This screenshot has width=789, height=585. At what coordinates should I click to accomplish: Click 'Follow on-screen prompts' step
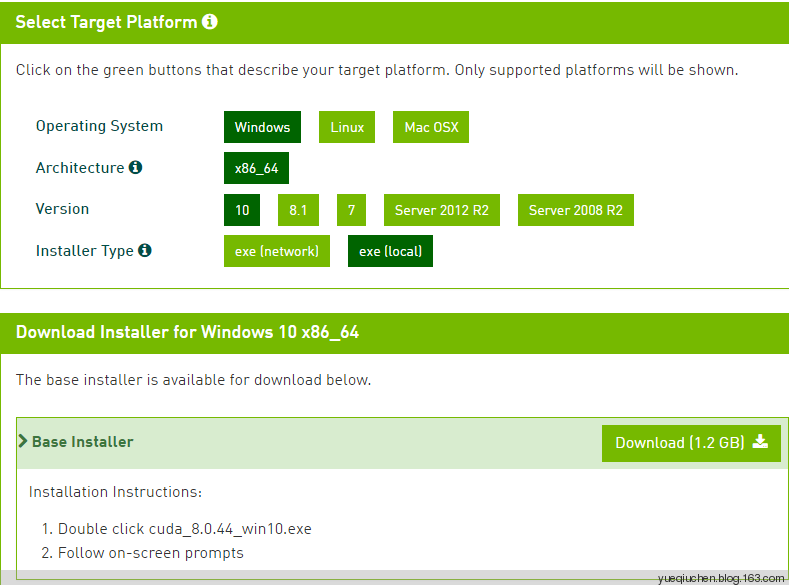[150, 553]
